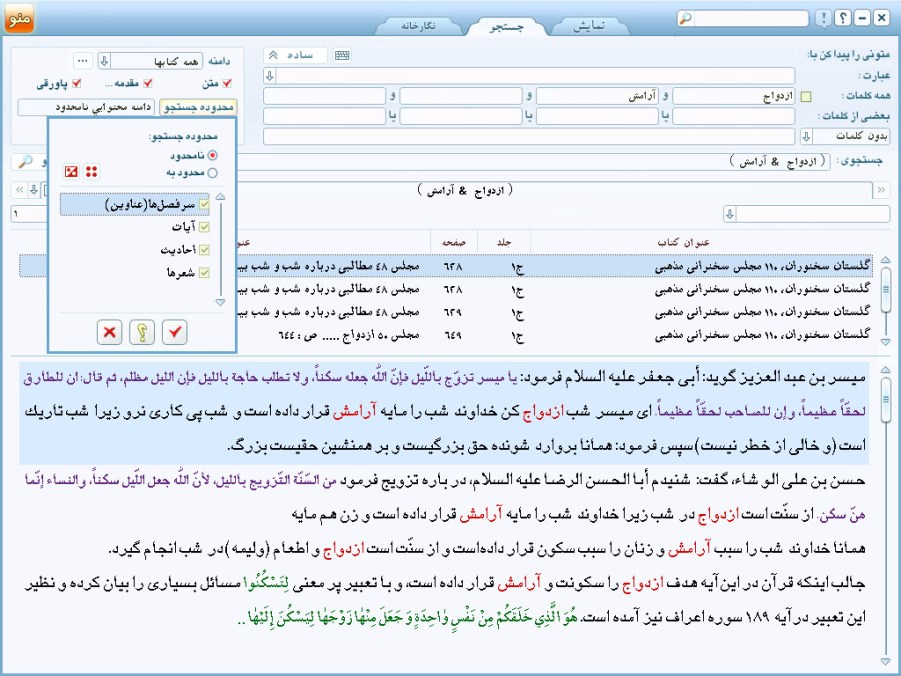The width and height of the screenshot is (901, 676).
Task: Cancel the search scope popup with the red X
Action: tap(109, 332)
